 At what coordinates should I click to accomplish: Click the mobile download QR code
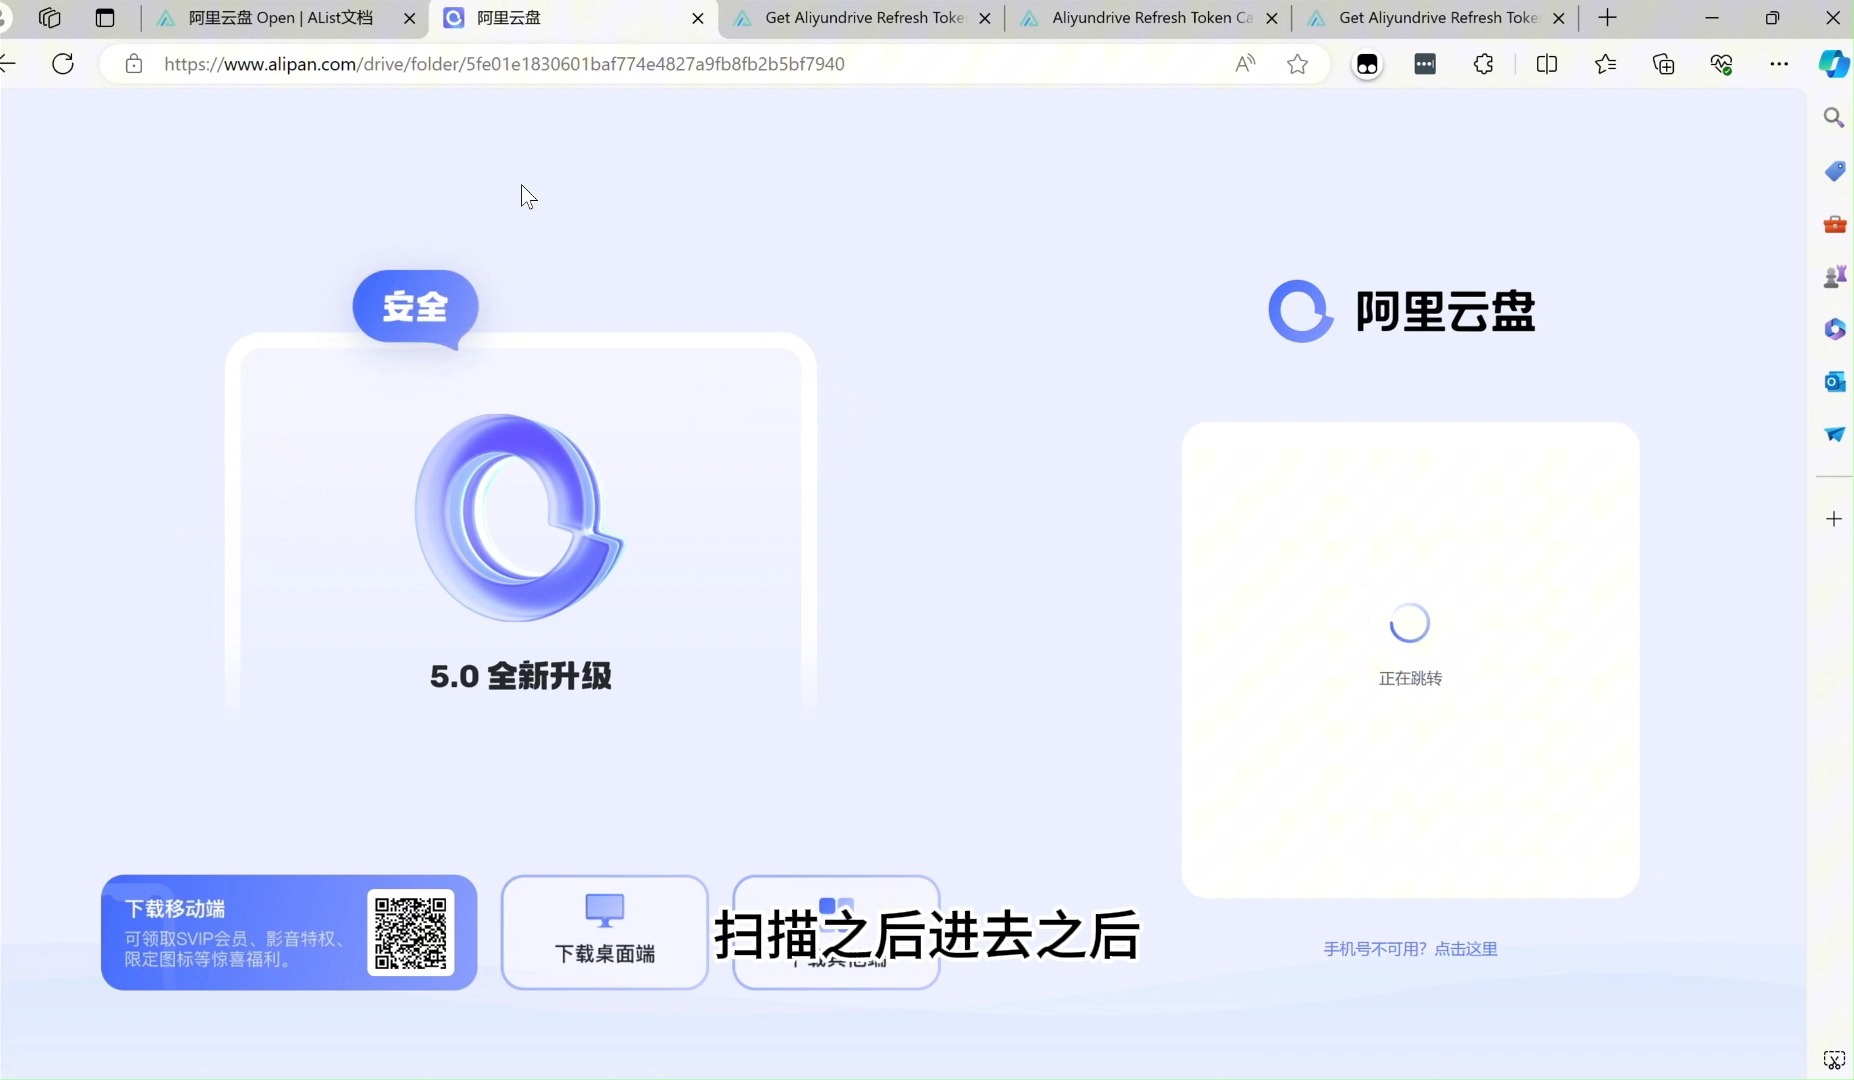pos(411,932)
